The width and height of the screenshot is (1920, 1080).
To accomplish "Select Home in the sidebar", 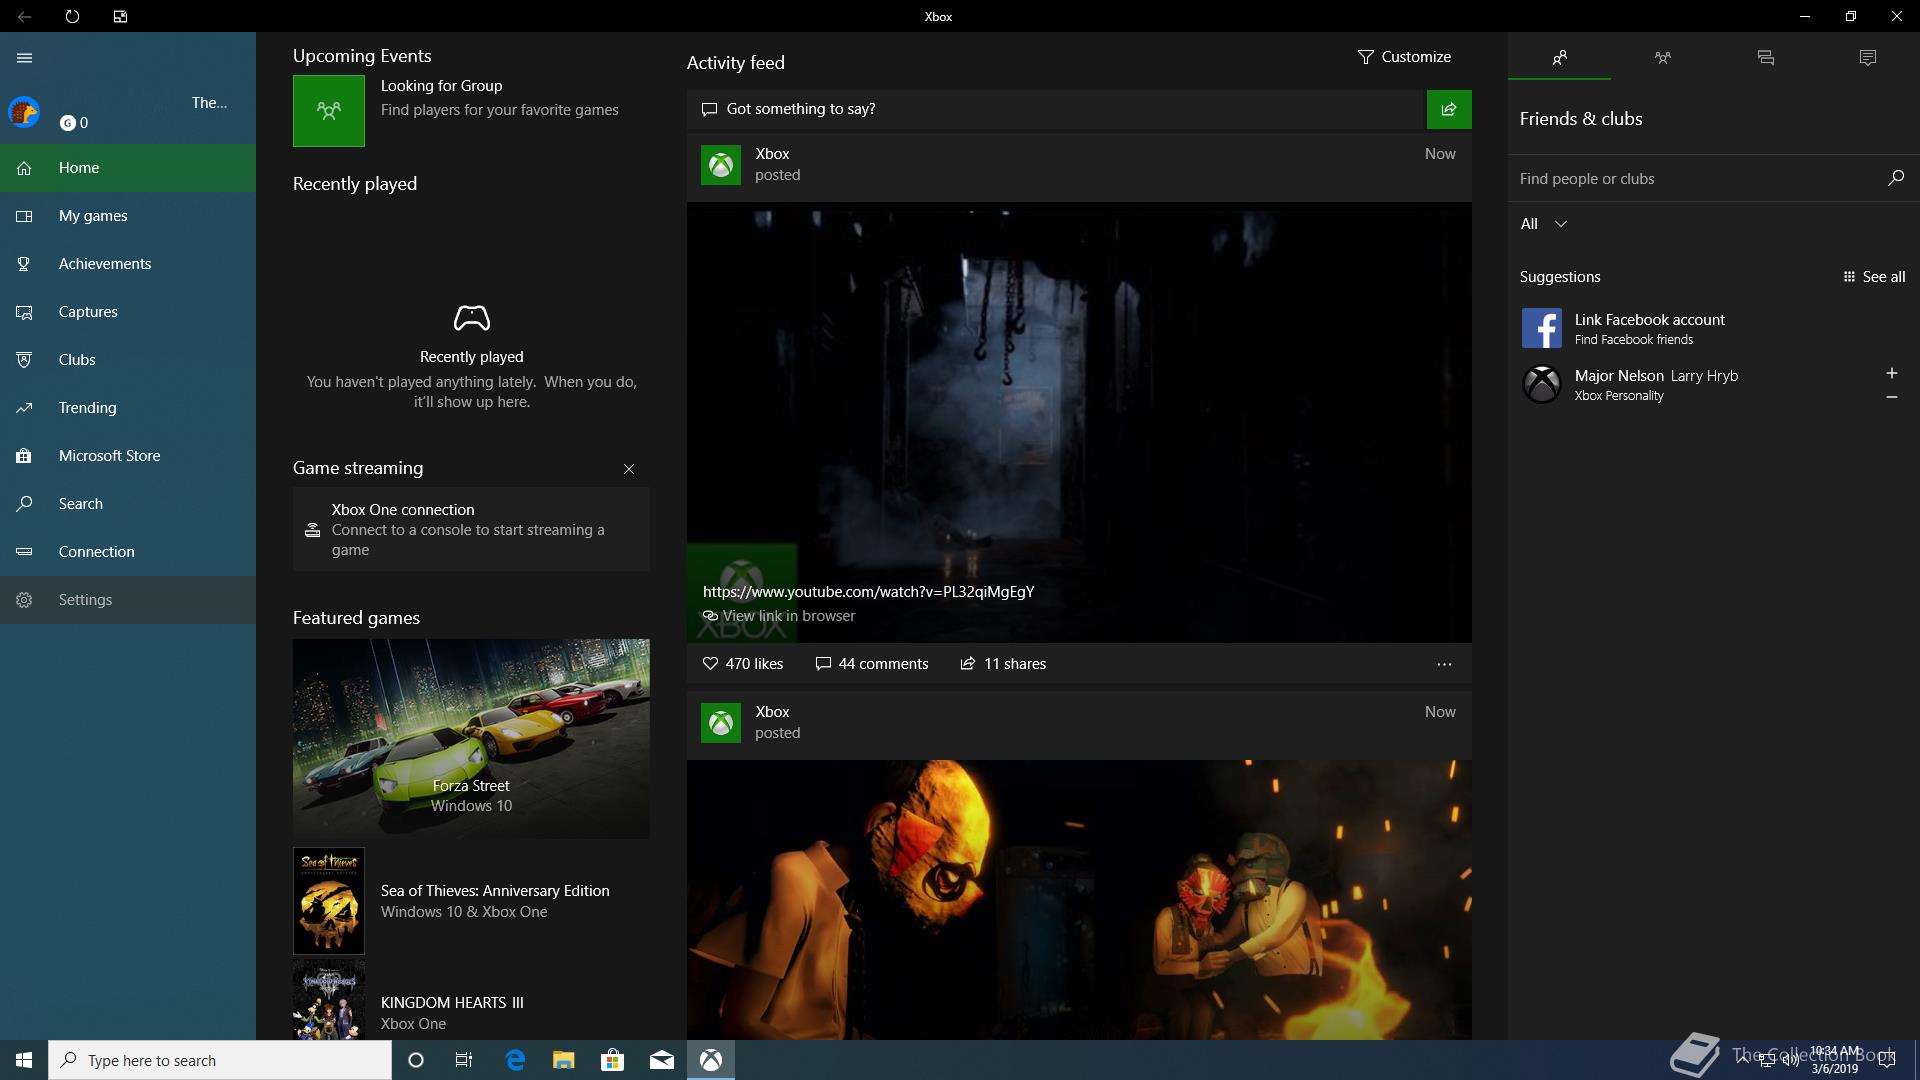I will pyautogui.click(x=128, y=168).
